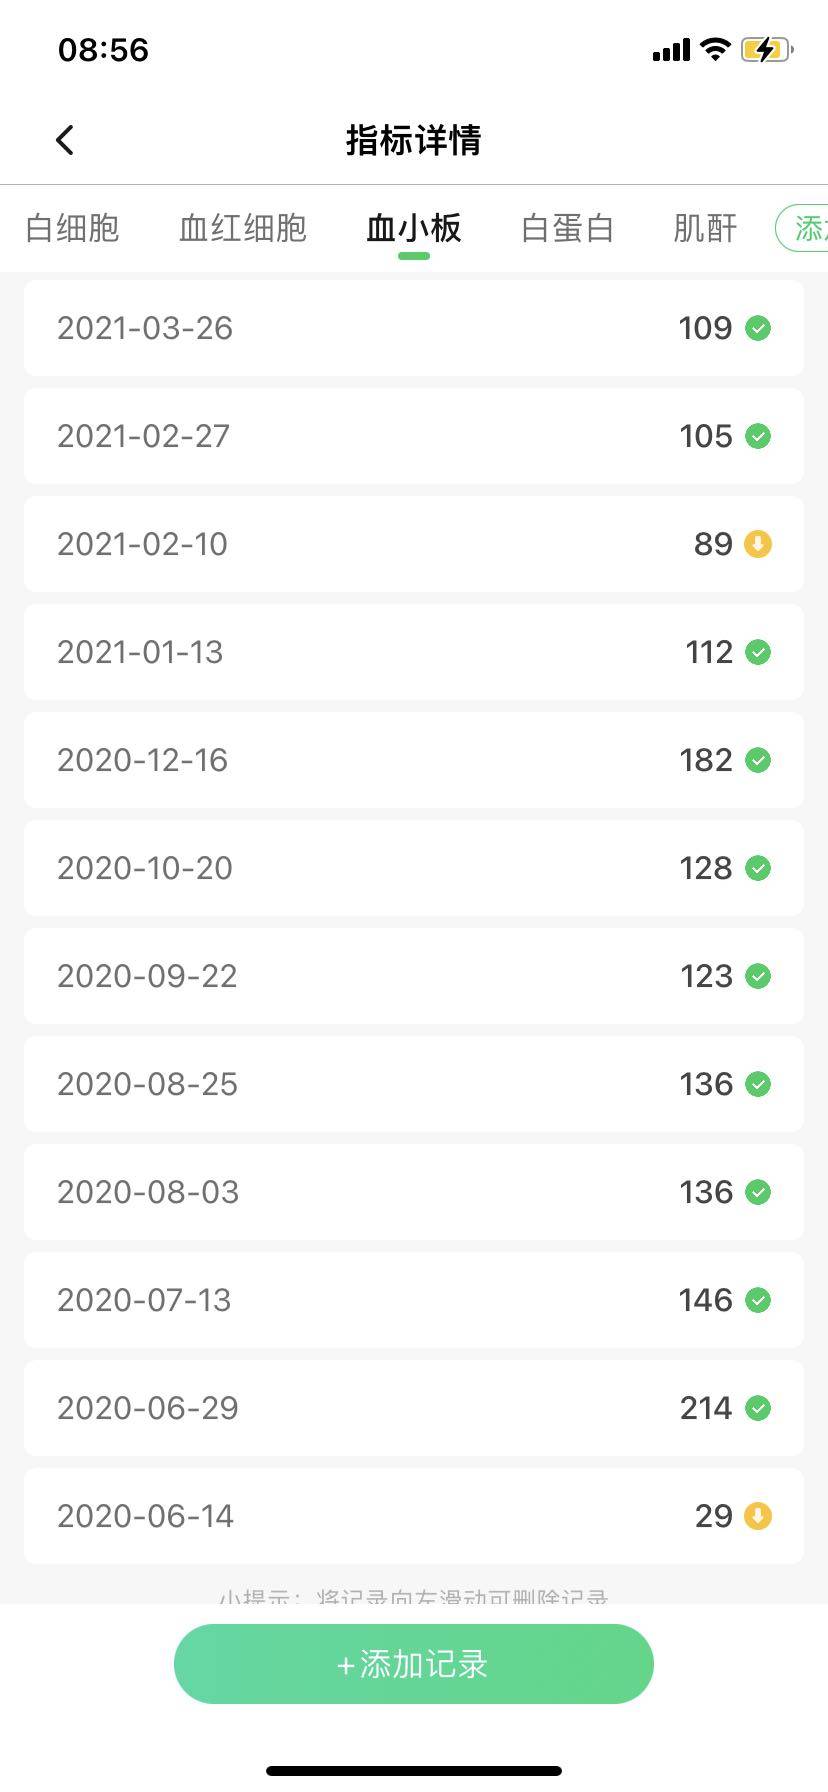This screenshot has height=1792, width=828.
Task: Click the green check icon next to 214
Action: coord(758,1408)
